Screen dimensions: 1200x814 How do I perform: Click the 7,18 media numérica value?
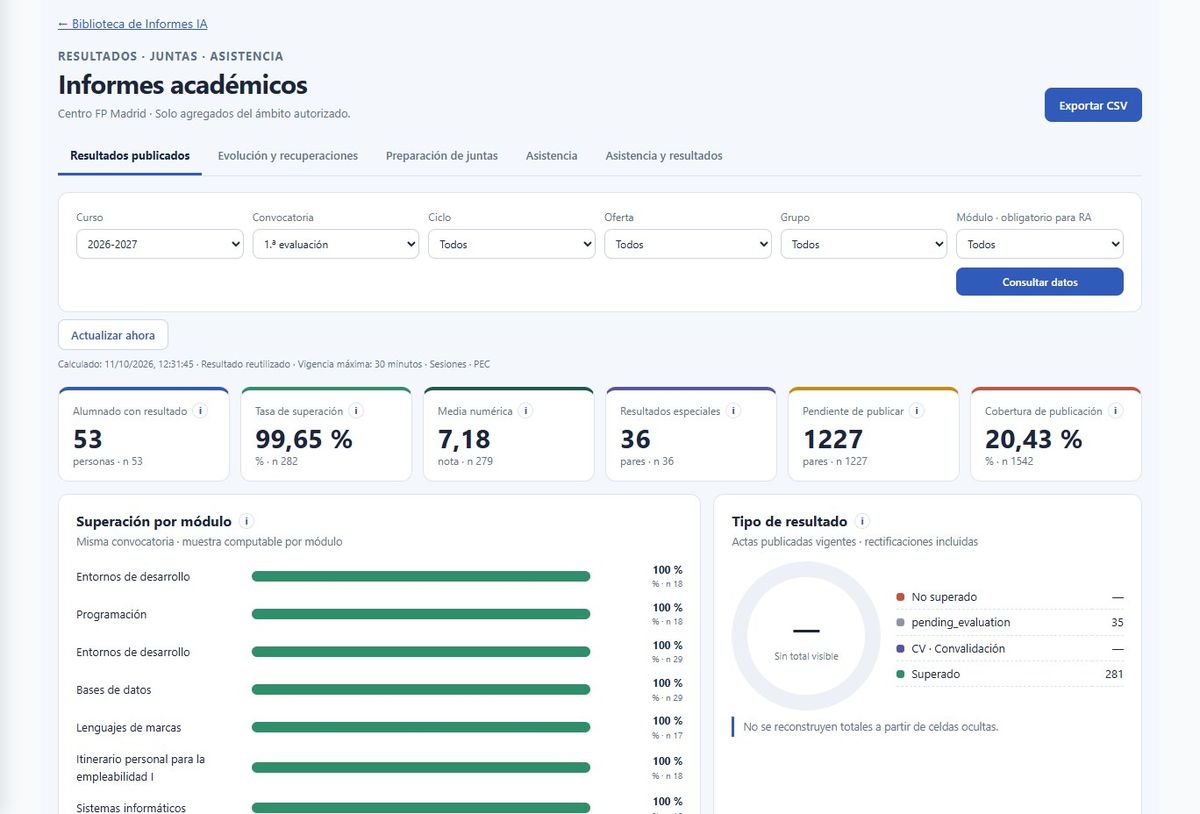pyautogui.click(x=464, y=439)
